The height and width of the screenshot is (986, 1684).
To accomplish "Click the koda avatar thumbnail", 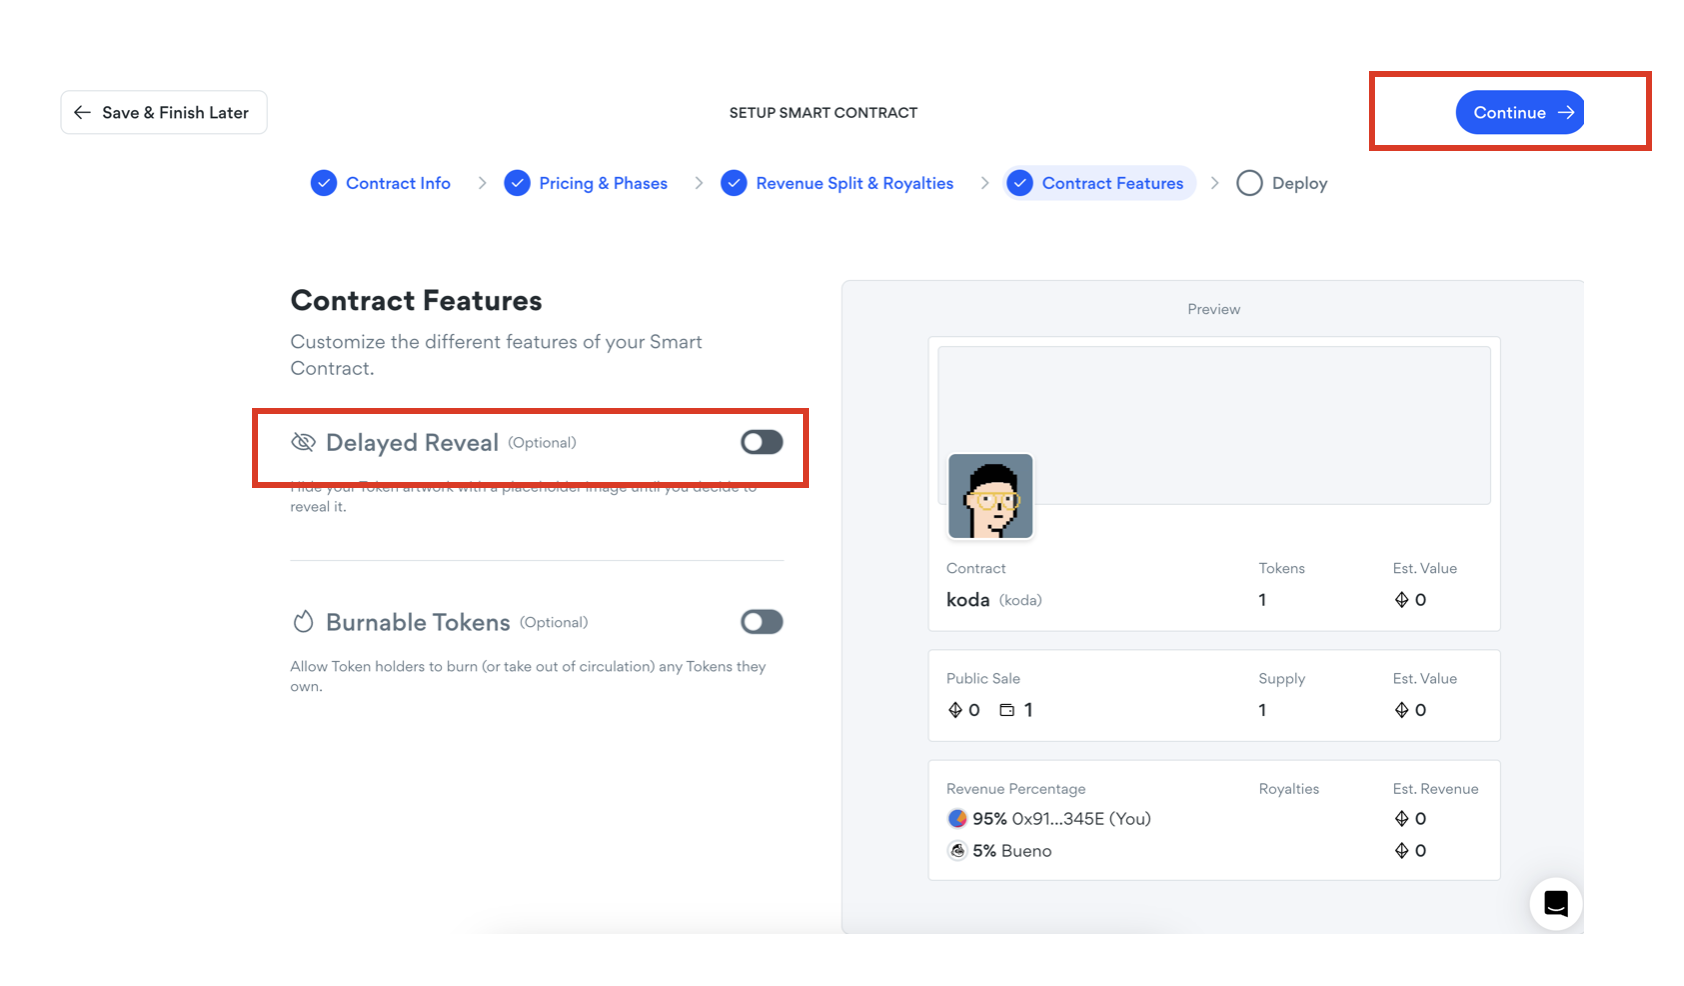I will [990, 496].
